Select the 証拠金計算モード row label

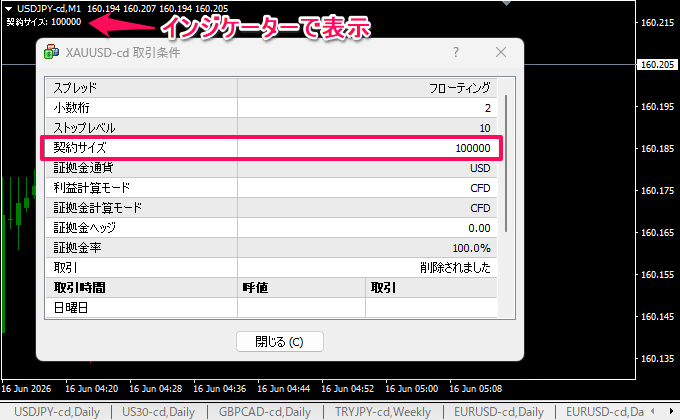click(98, 207)
